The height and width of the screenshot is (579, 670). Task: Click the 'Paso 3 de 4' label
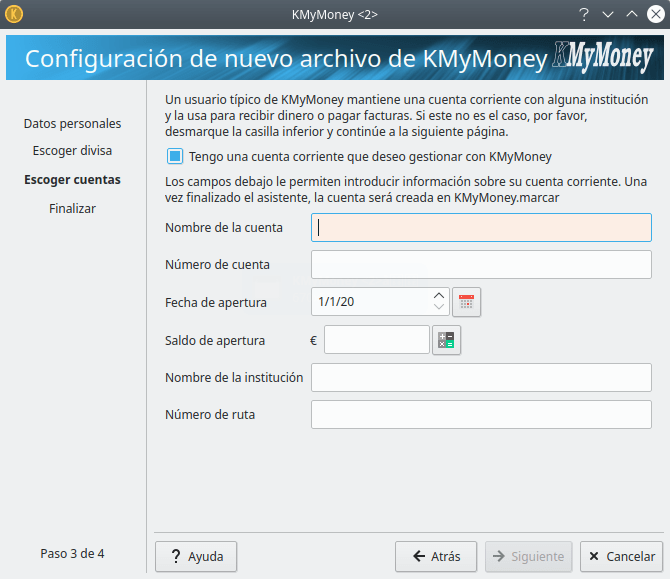[72, 553]
